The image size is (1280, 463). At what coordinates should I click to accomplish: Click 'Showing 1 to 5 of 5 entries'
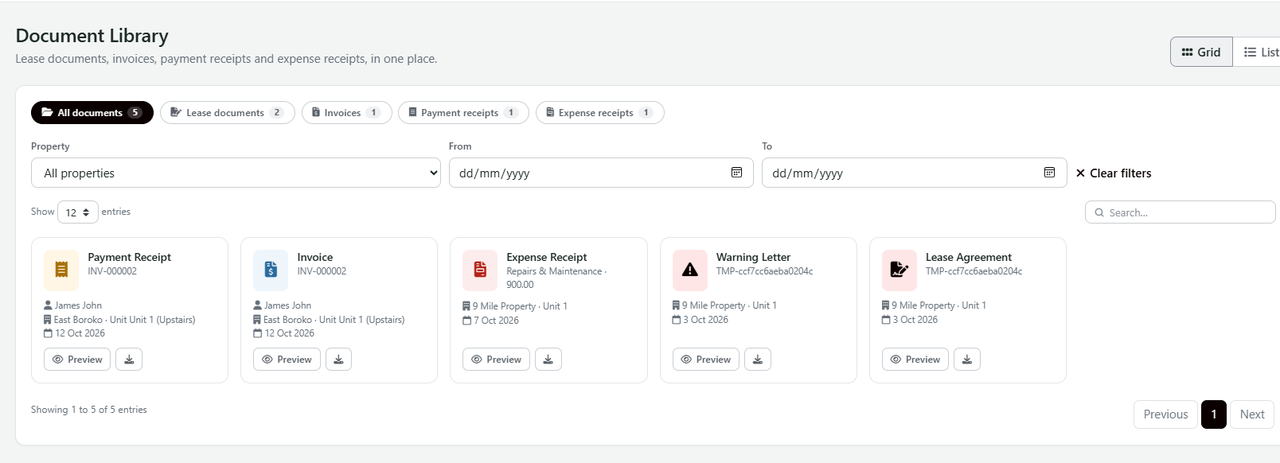(x=89, y=409)
